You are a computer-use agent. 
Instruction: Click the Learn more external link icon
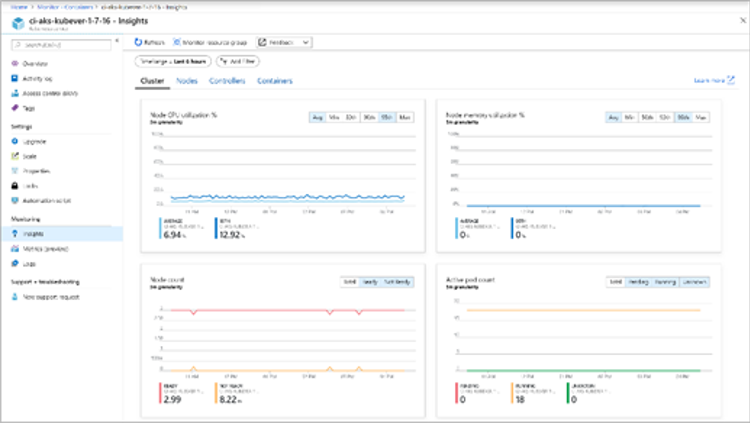[x=731, y=80]
